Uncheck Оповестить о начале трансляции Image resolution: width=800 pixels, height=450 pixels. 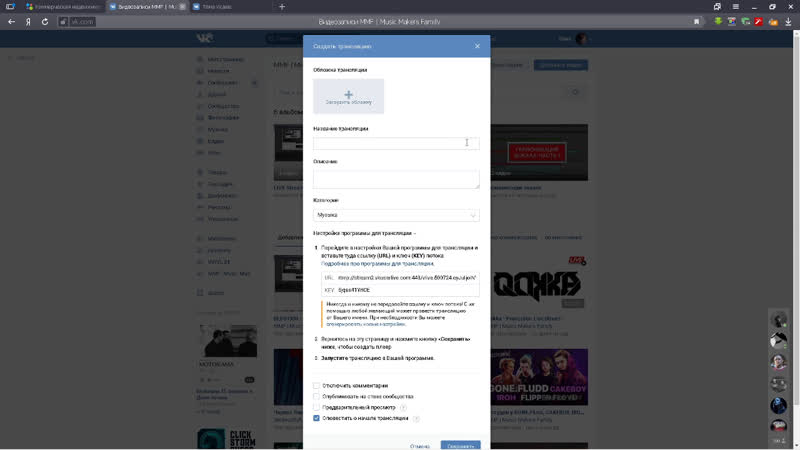[317, 419]
